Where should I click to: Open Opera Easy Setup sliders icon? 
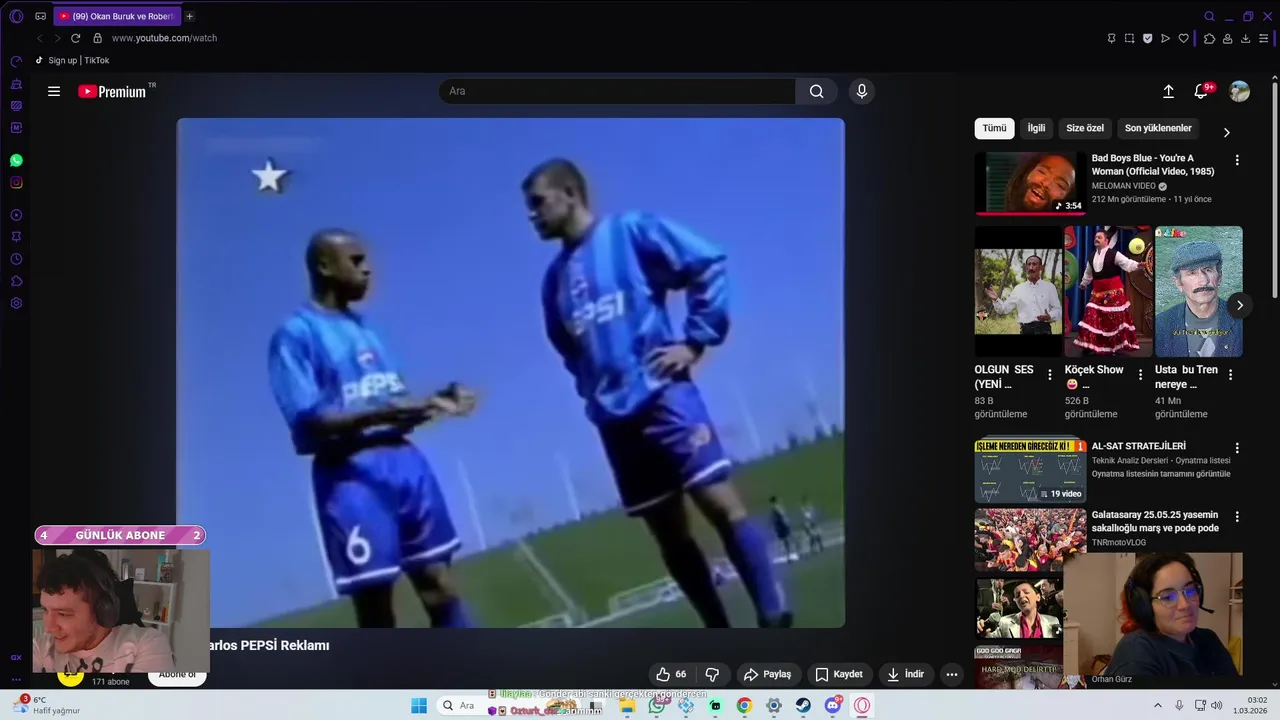tap(1263, 38)
